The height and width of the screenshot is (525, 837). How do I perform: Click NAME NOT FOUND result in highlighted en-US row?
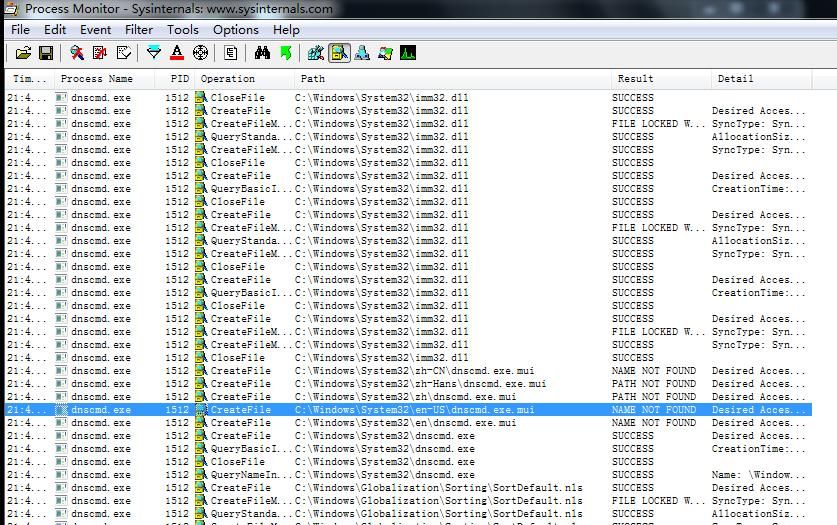pos(654,410)
